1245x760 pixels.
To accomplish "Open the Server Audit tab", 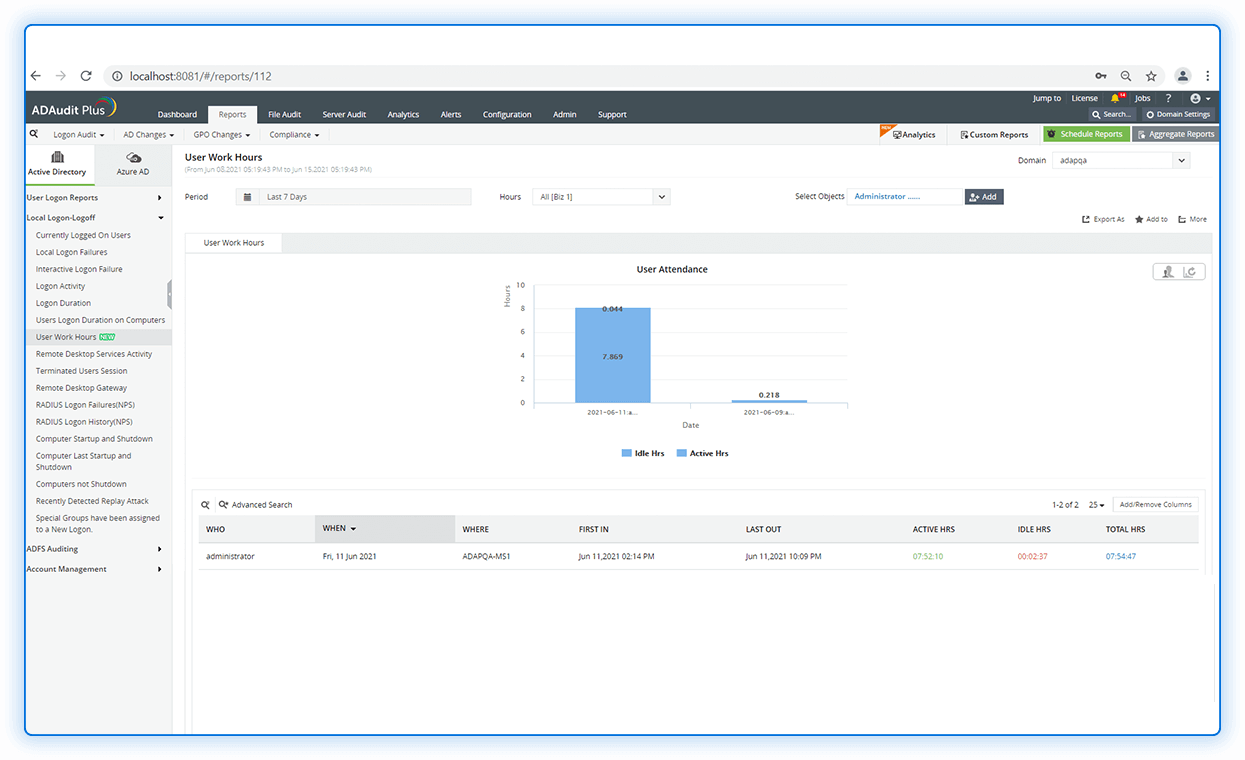I will tap(344, 115).
